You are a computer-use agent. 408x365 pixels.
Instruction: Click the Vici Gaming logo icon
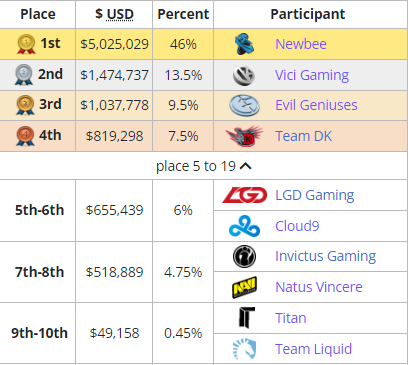[x=244, y=75]
